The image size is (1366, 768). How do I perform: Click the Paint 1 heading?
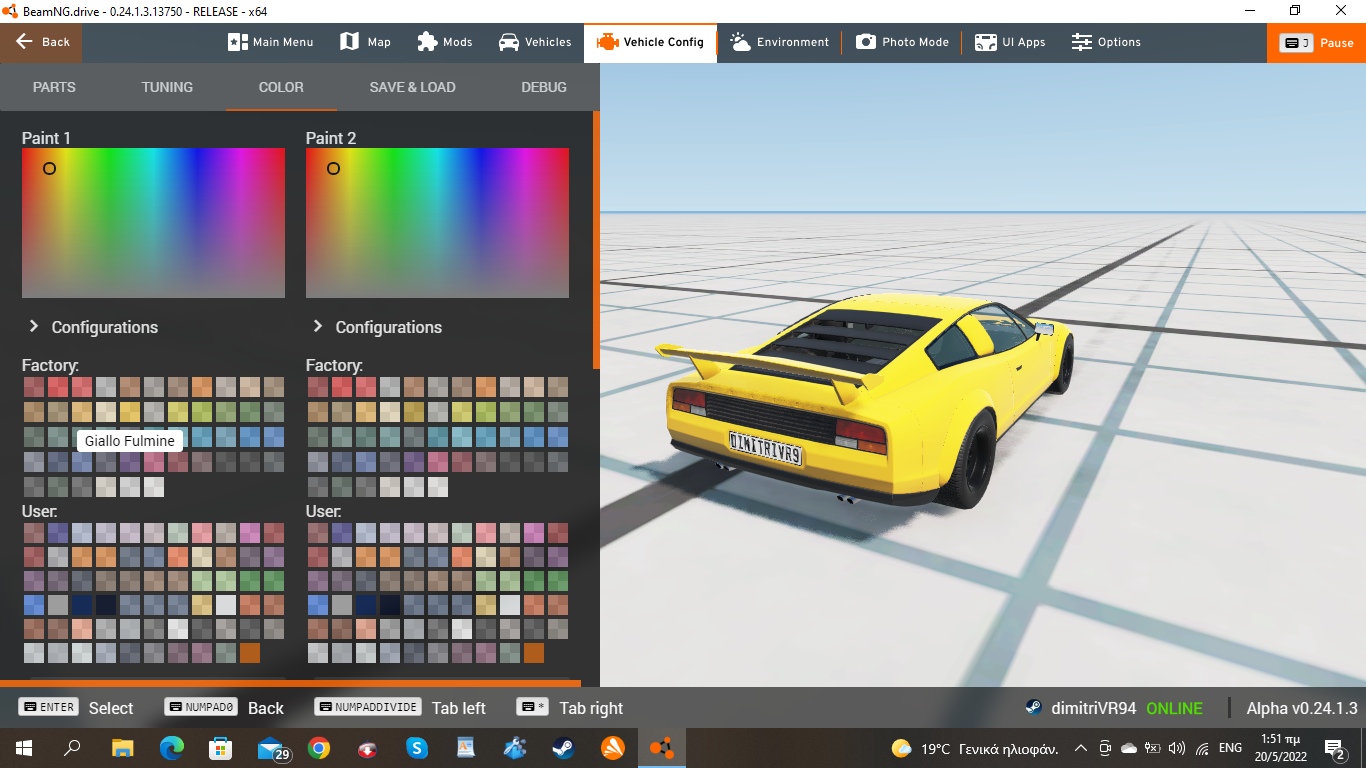tap(46, 138)
